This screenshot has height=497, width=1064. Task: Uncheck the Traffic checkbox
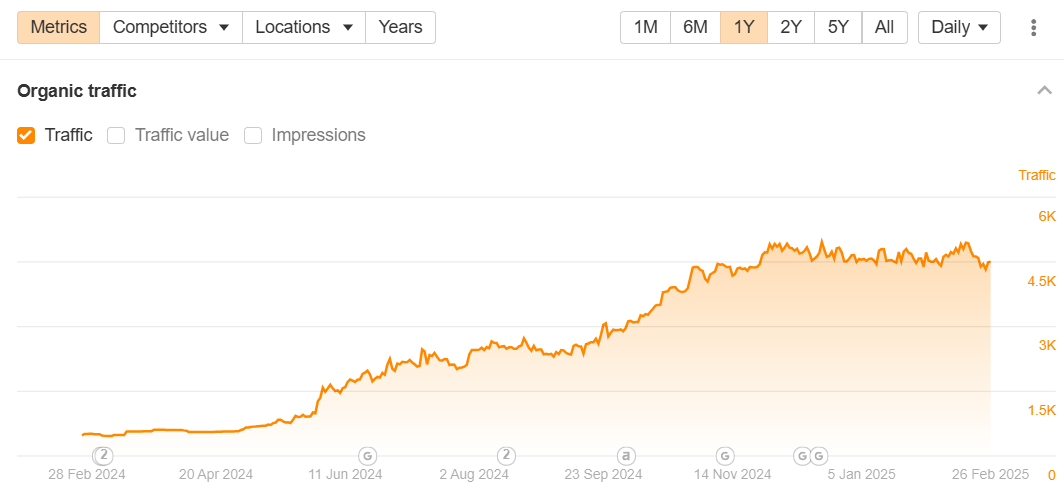point(26,135)
